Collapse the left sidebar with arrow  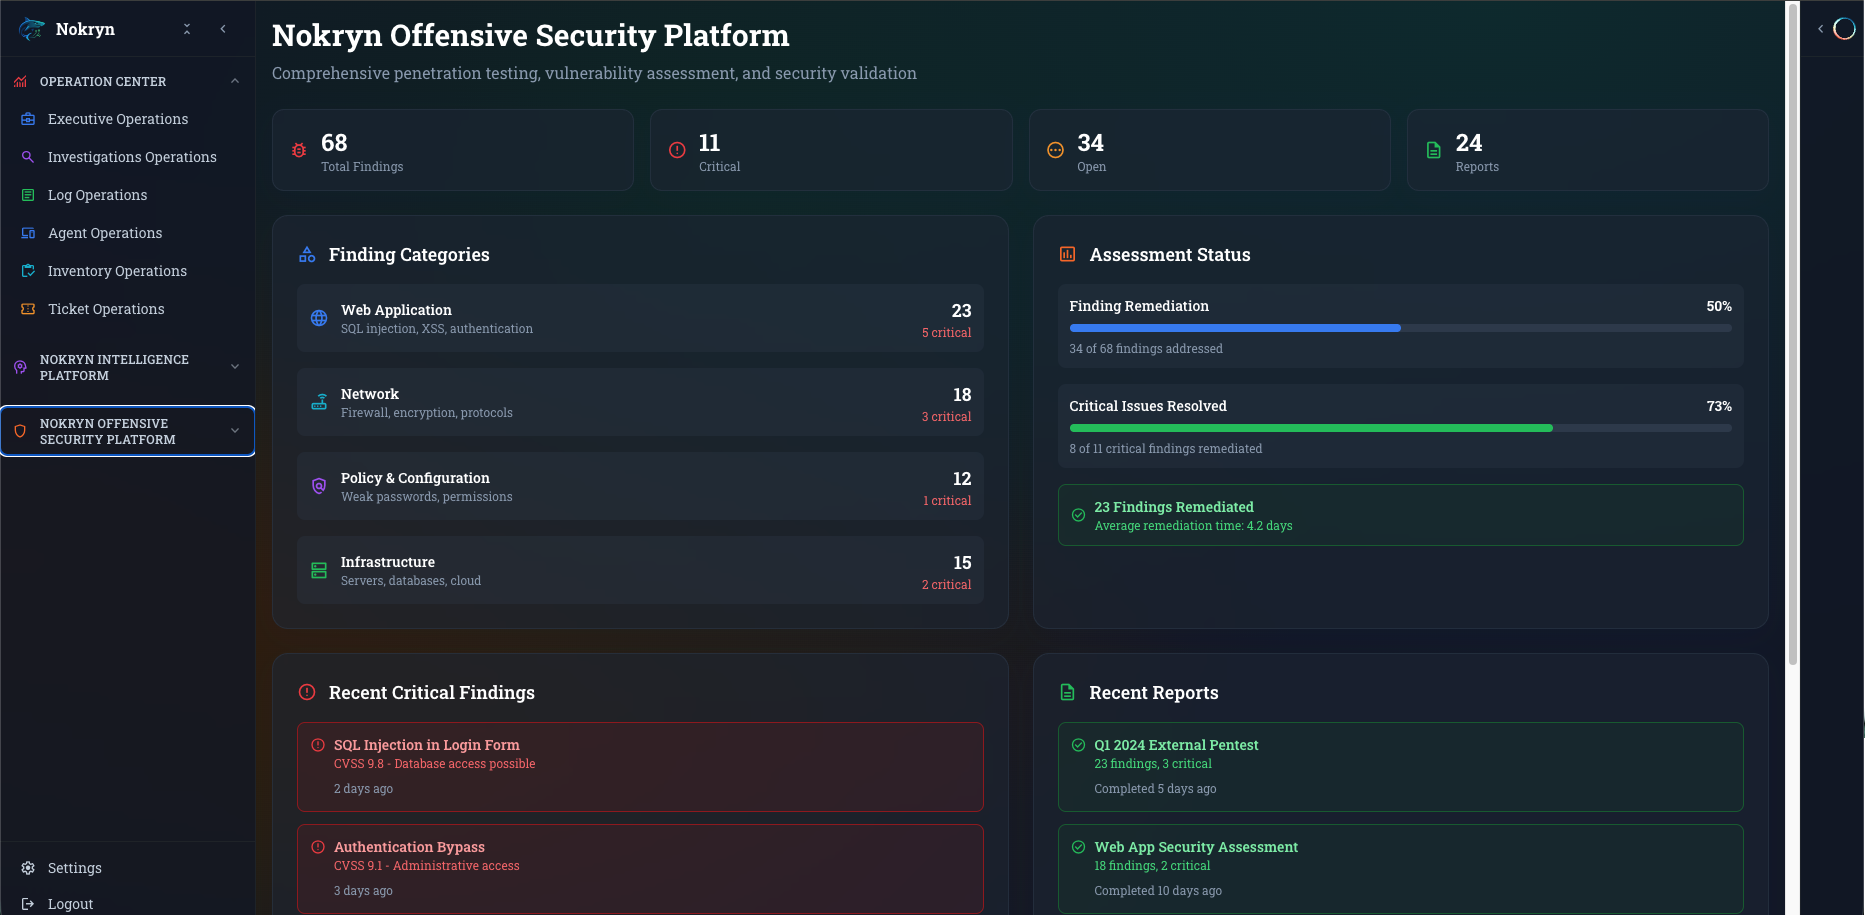pos(223,29)
